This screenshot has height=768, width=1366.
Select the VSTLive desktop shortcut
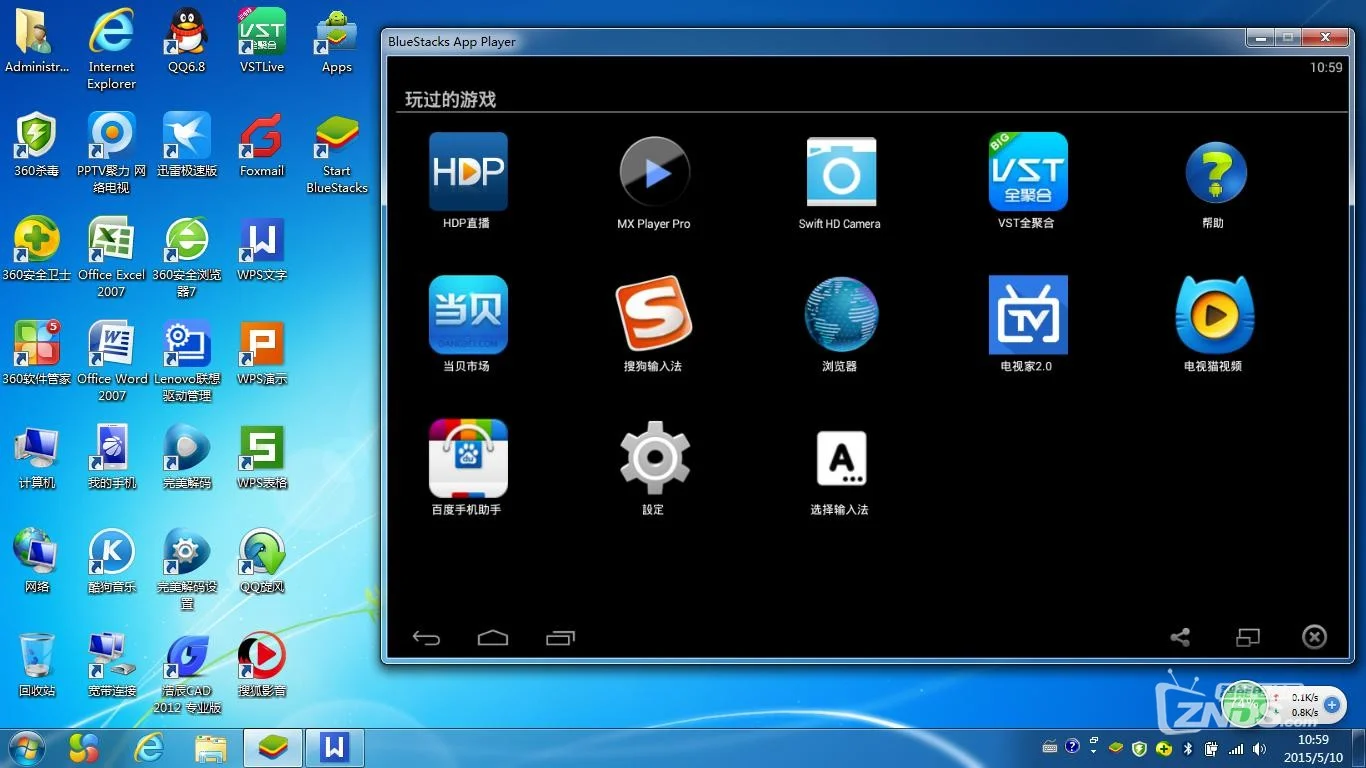(262, 41)
